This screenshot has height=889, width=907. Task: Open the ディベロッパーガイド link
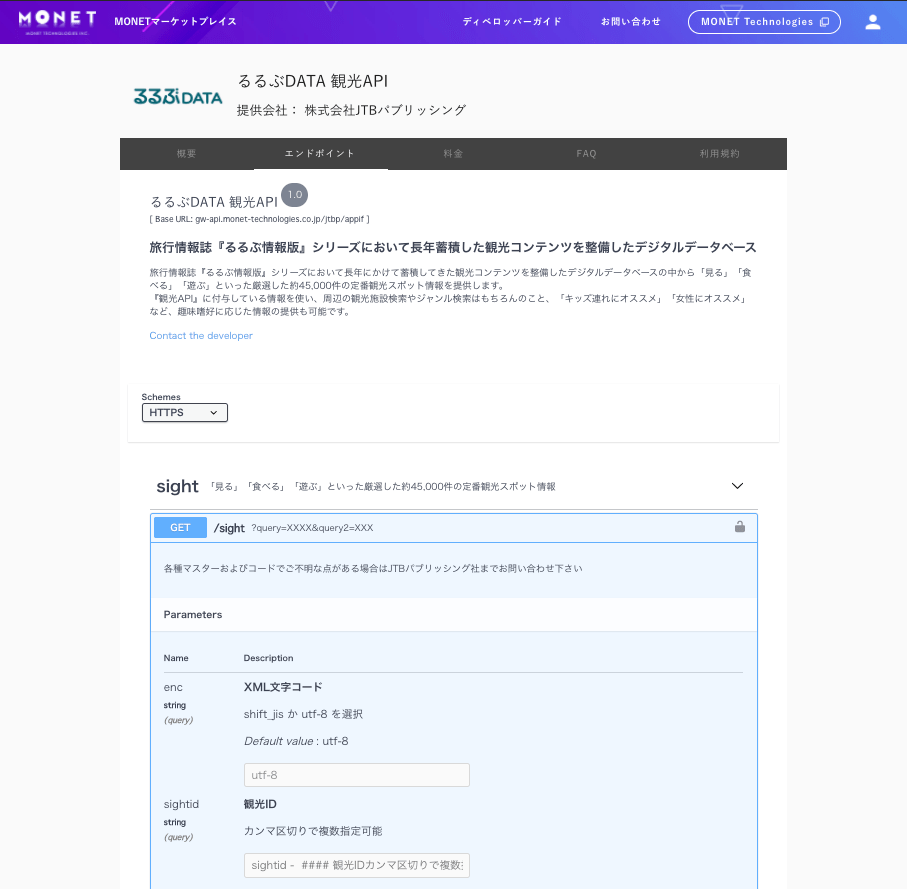512,21
